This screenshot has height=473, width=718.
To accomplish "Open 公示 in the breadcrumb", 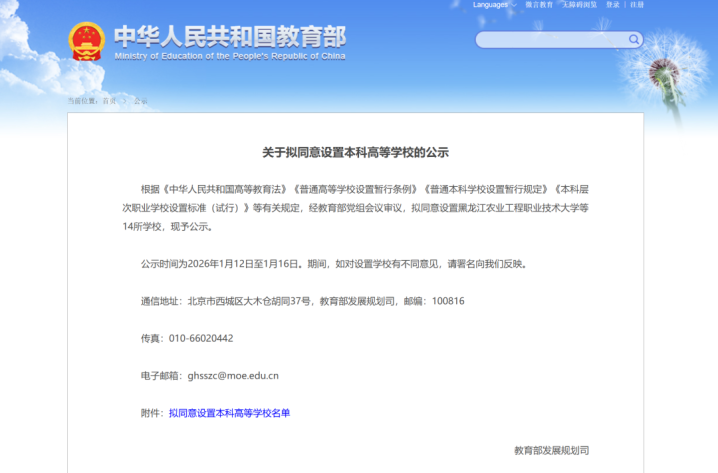I will tap(140, 101).
